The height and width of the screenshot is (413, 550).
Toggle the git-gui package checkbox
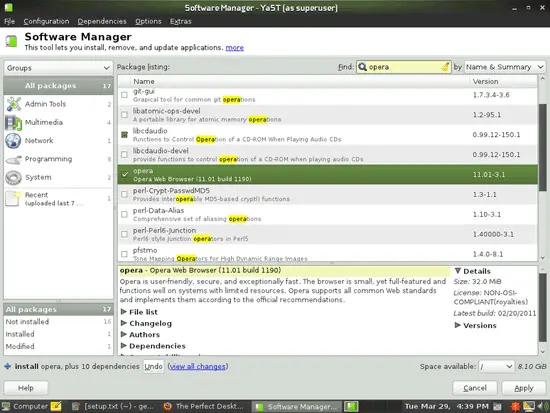(124, 95)
